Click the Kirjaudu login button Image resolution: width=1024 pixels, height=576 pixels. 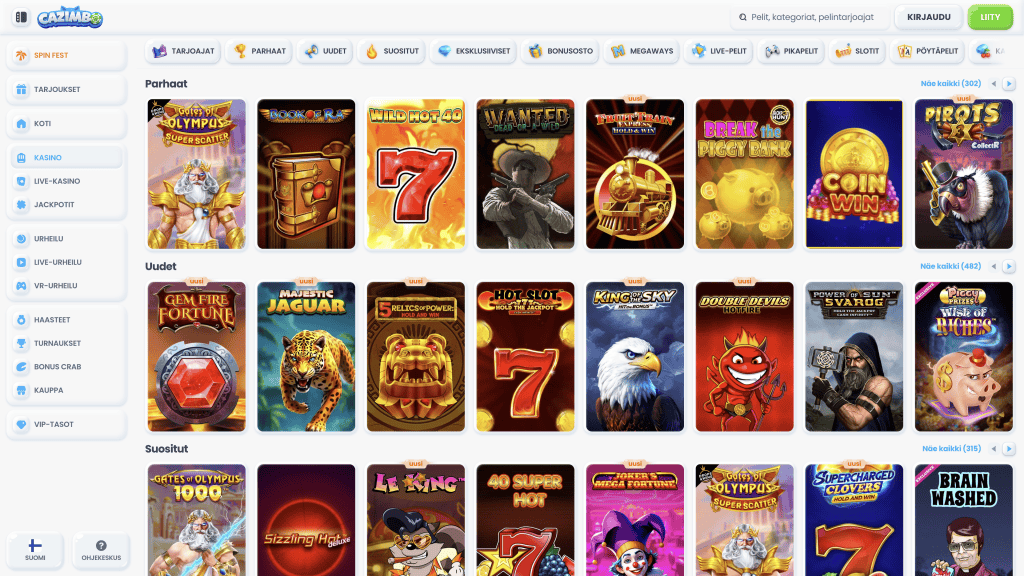click(x=929, y=17)
